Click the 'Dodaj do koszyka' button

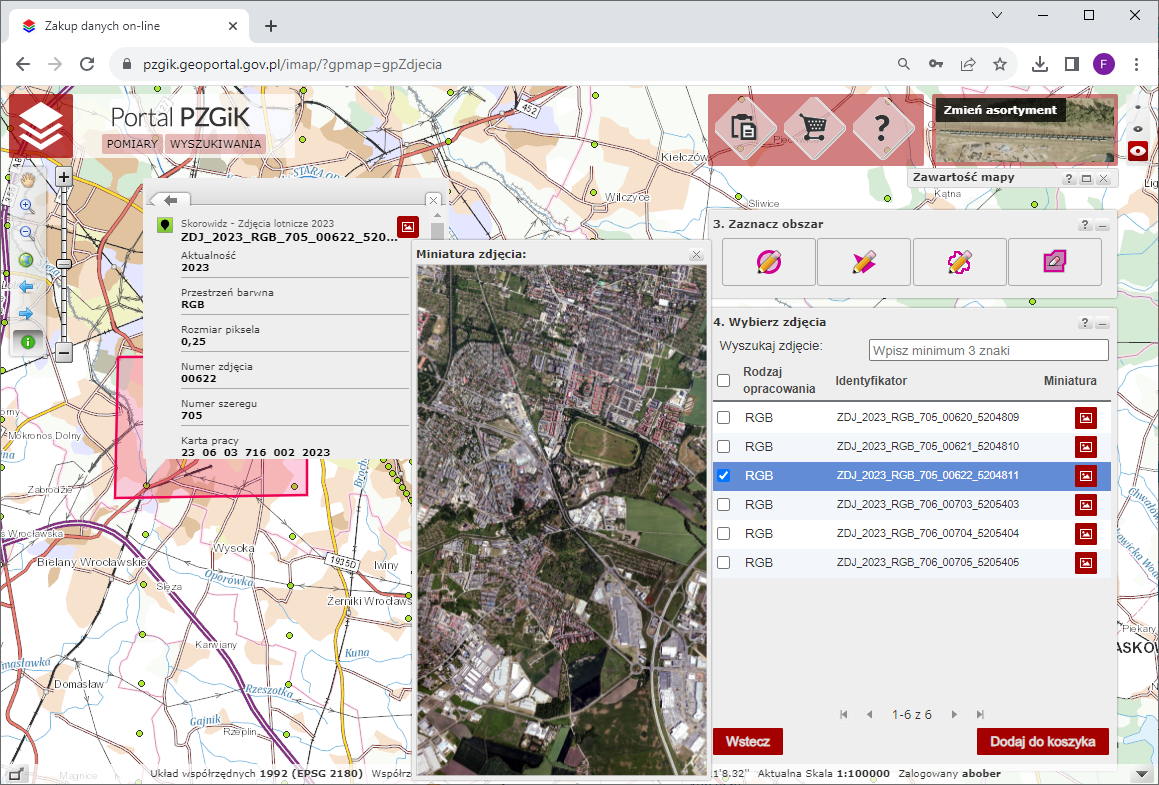point(1042,742)
